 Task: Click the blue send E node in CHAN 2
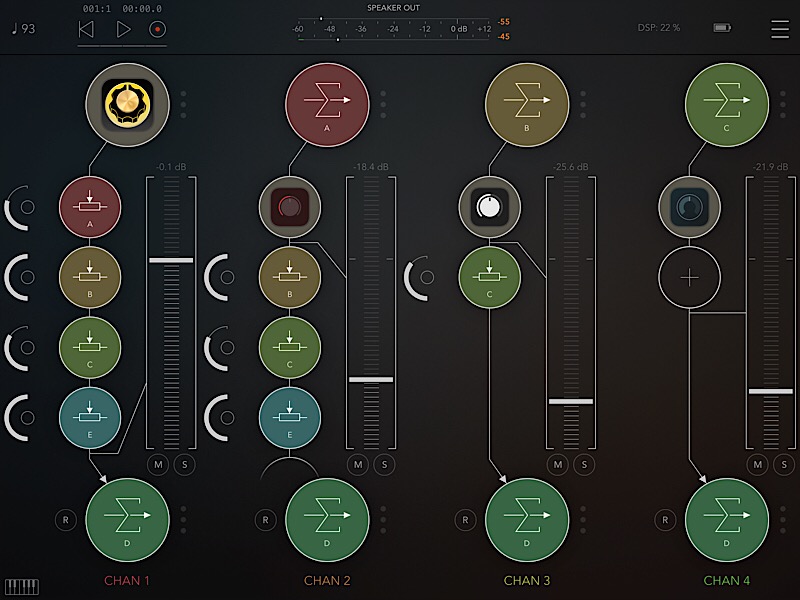(290, 417)
